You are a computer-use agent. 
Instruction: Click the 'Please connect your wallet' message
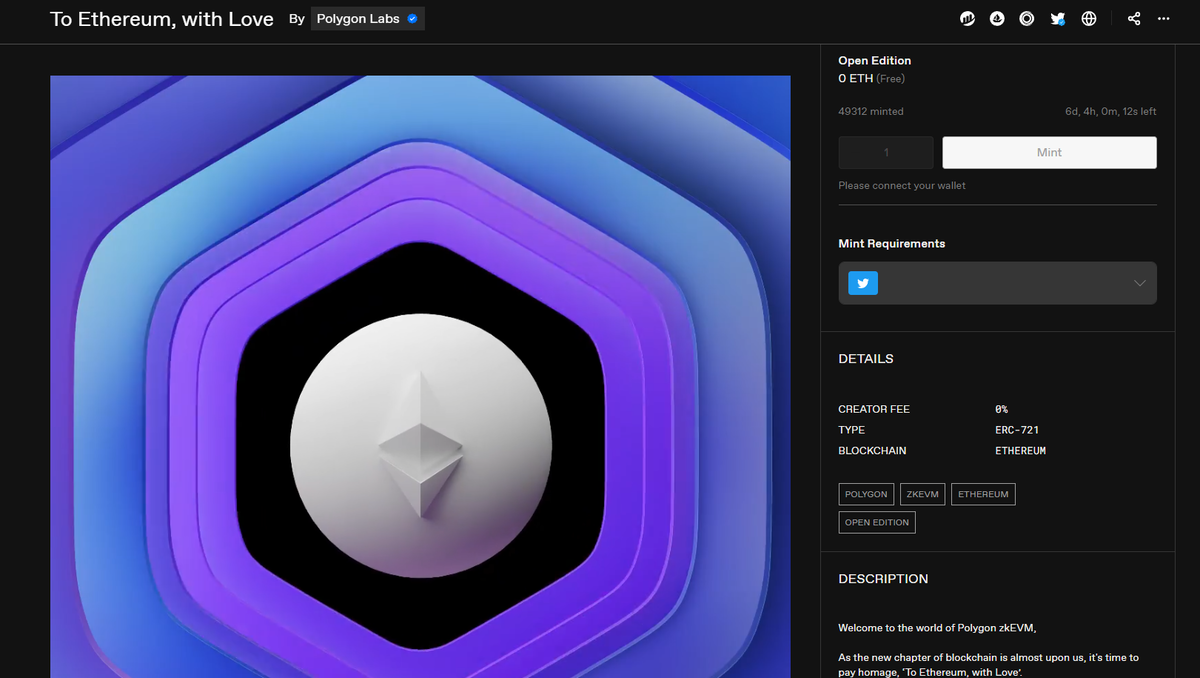[902, 185]
